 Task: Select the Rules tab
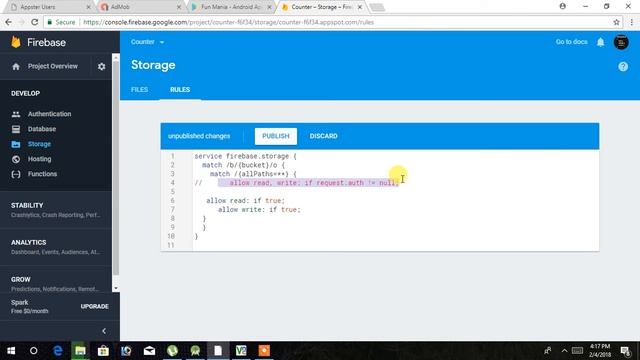[x=180, y=90]
